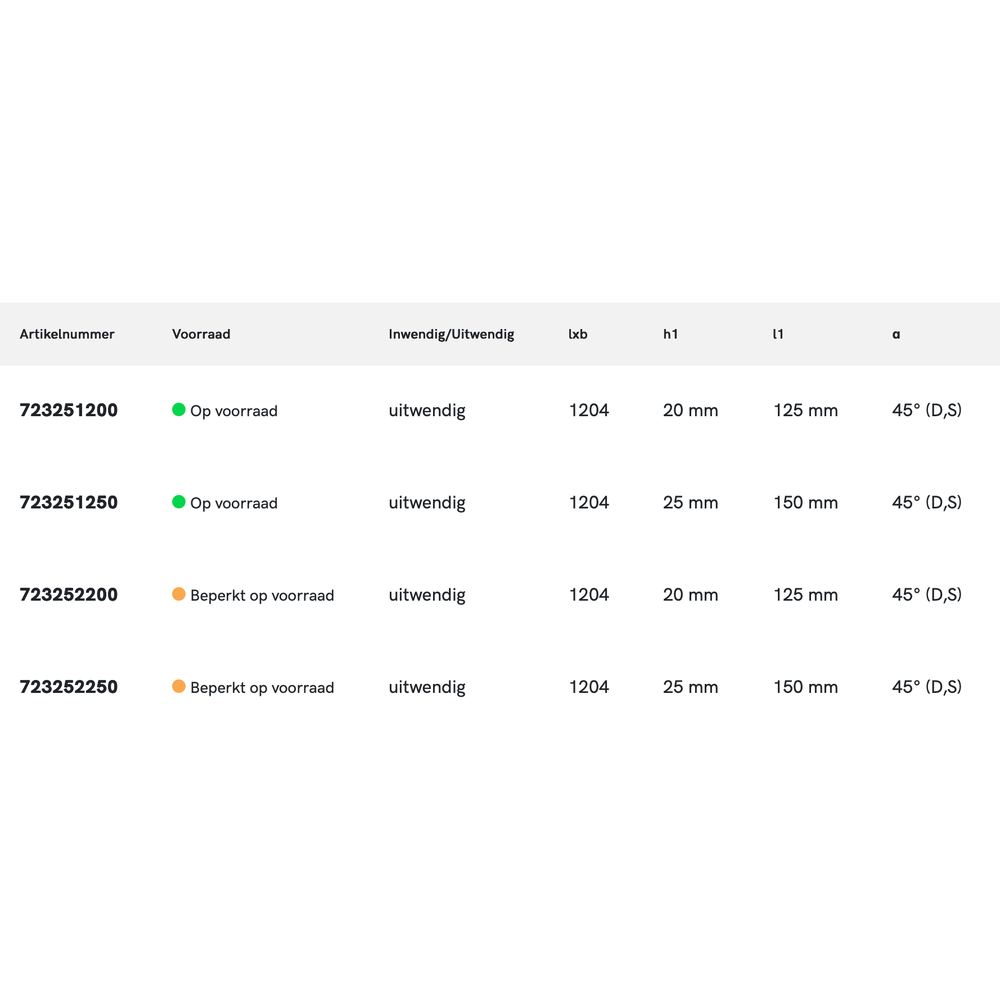Sort by the Voorraad column header
The width and height of the screenshot is (1000, 1000).
(201, 334)
